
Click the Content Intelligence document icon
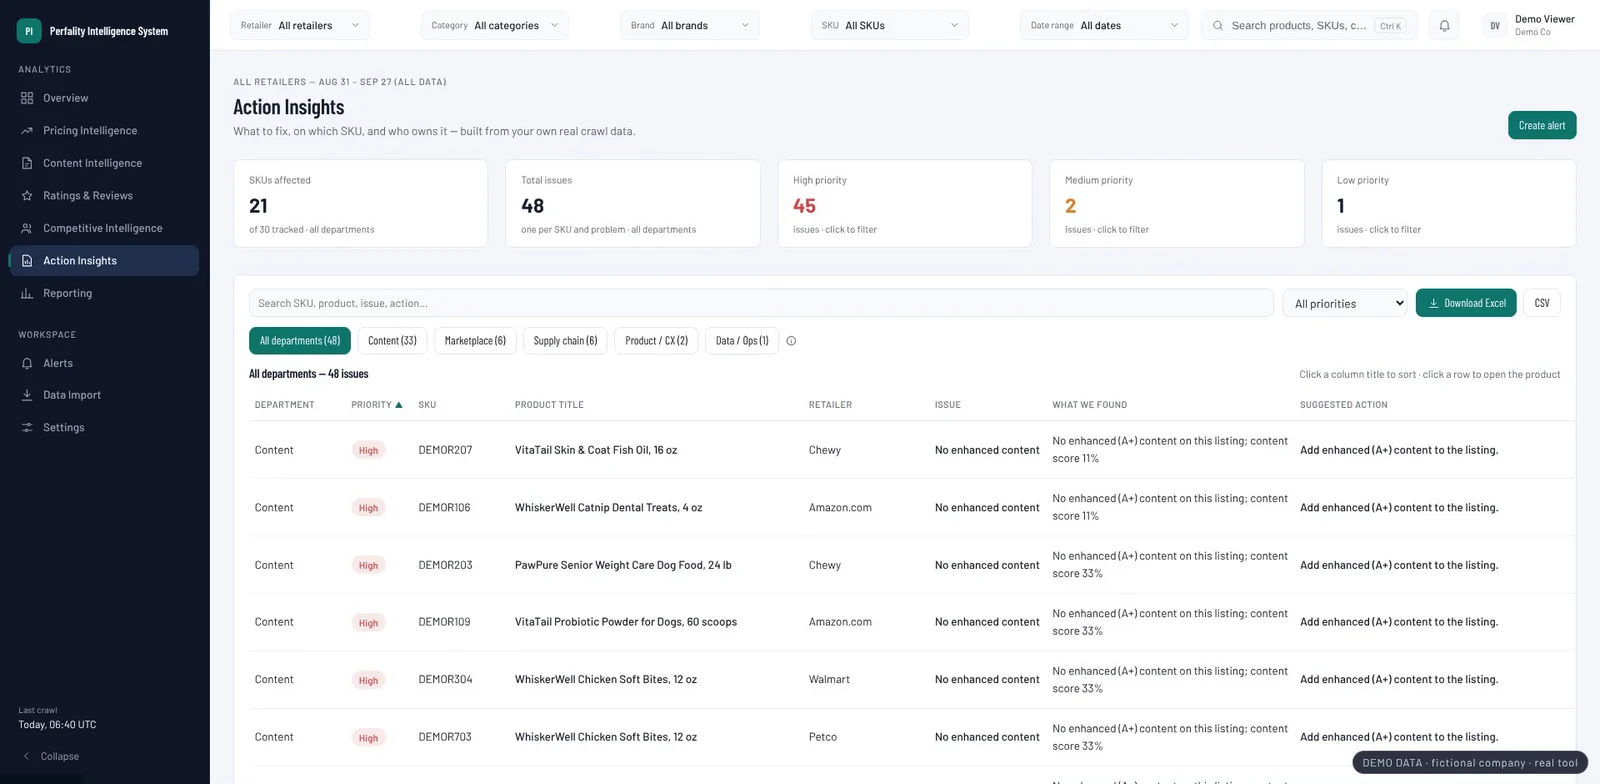[27, 163]
